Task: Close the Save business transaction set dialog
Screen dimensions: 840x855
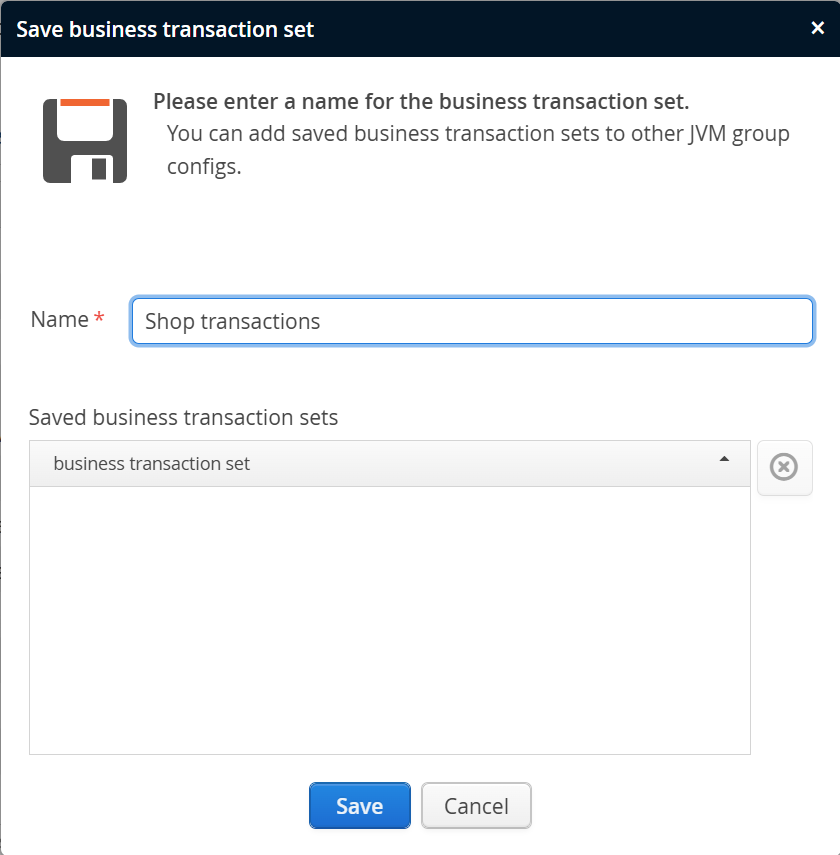Action: [817, 28]
